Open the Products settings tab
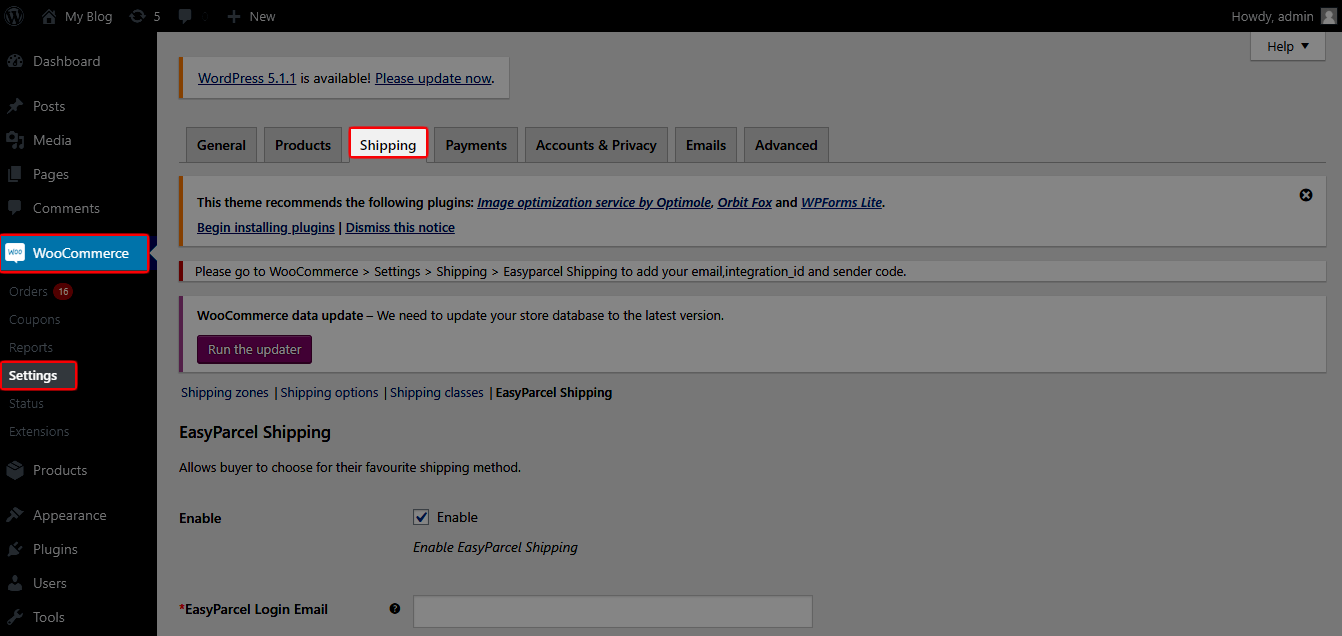This screenshot has width=1342, height=636. pyautogui.click(x=303, y=145)
